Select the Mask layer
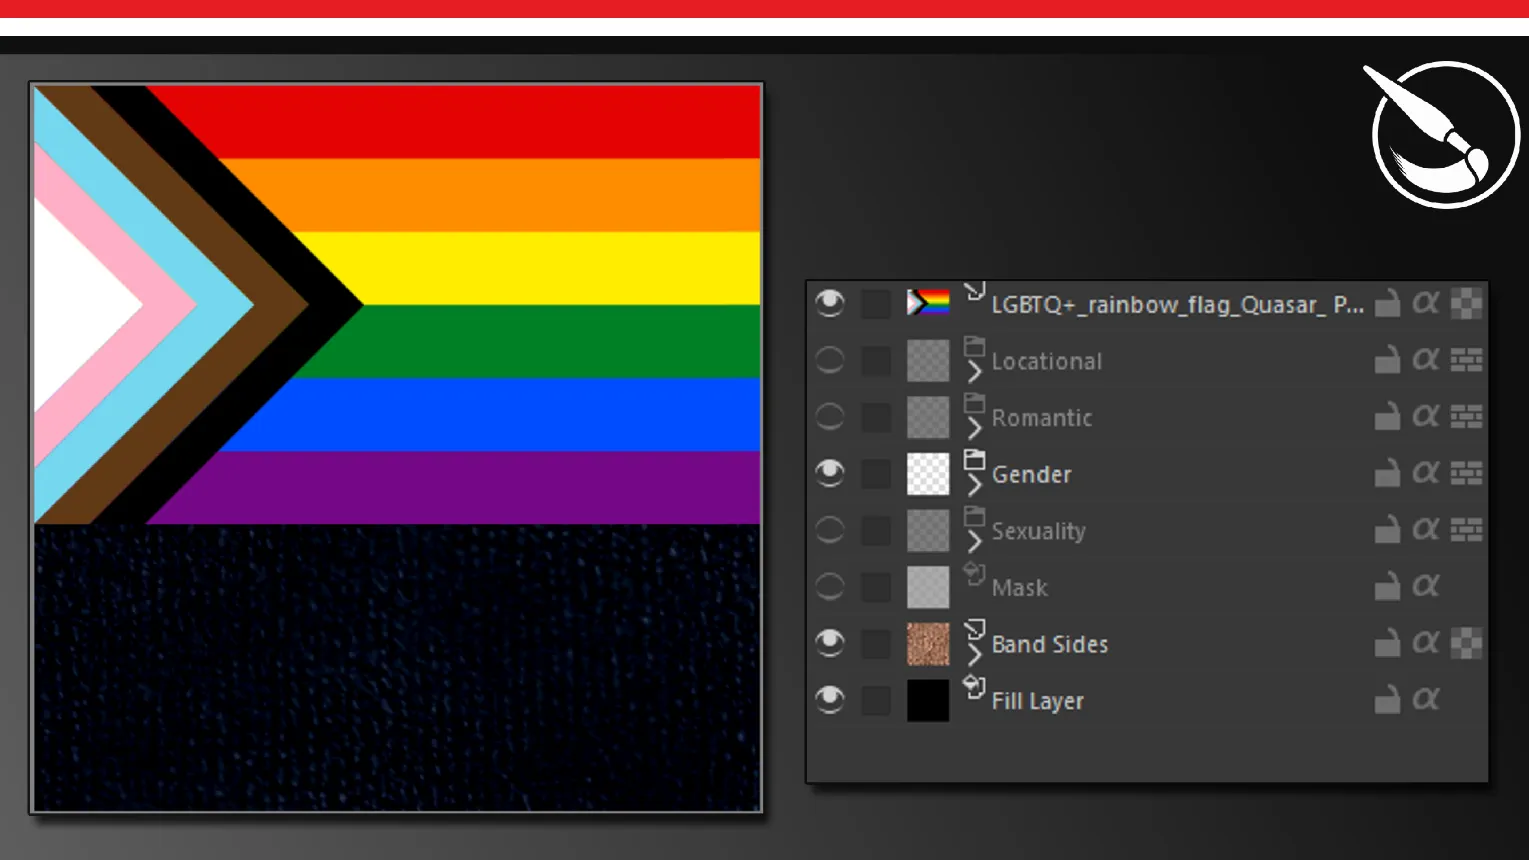The image size is (1529, 860). click(x=1019, y=588)
